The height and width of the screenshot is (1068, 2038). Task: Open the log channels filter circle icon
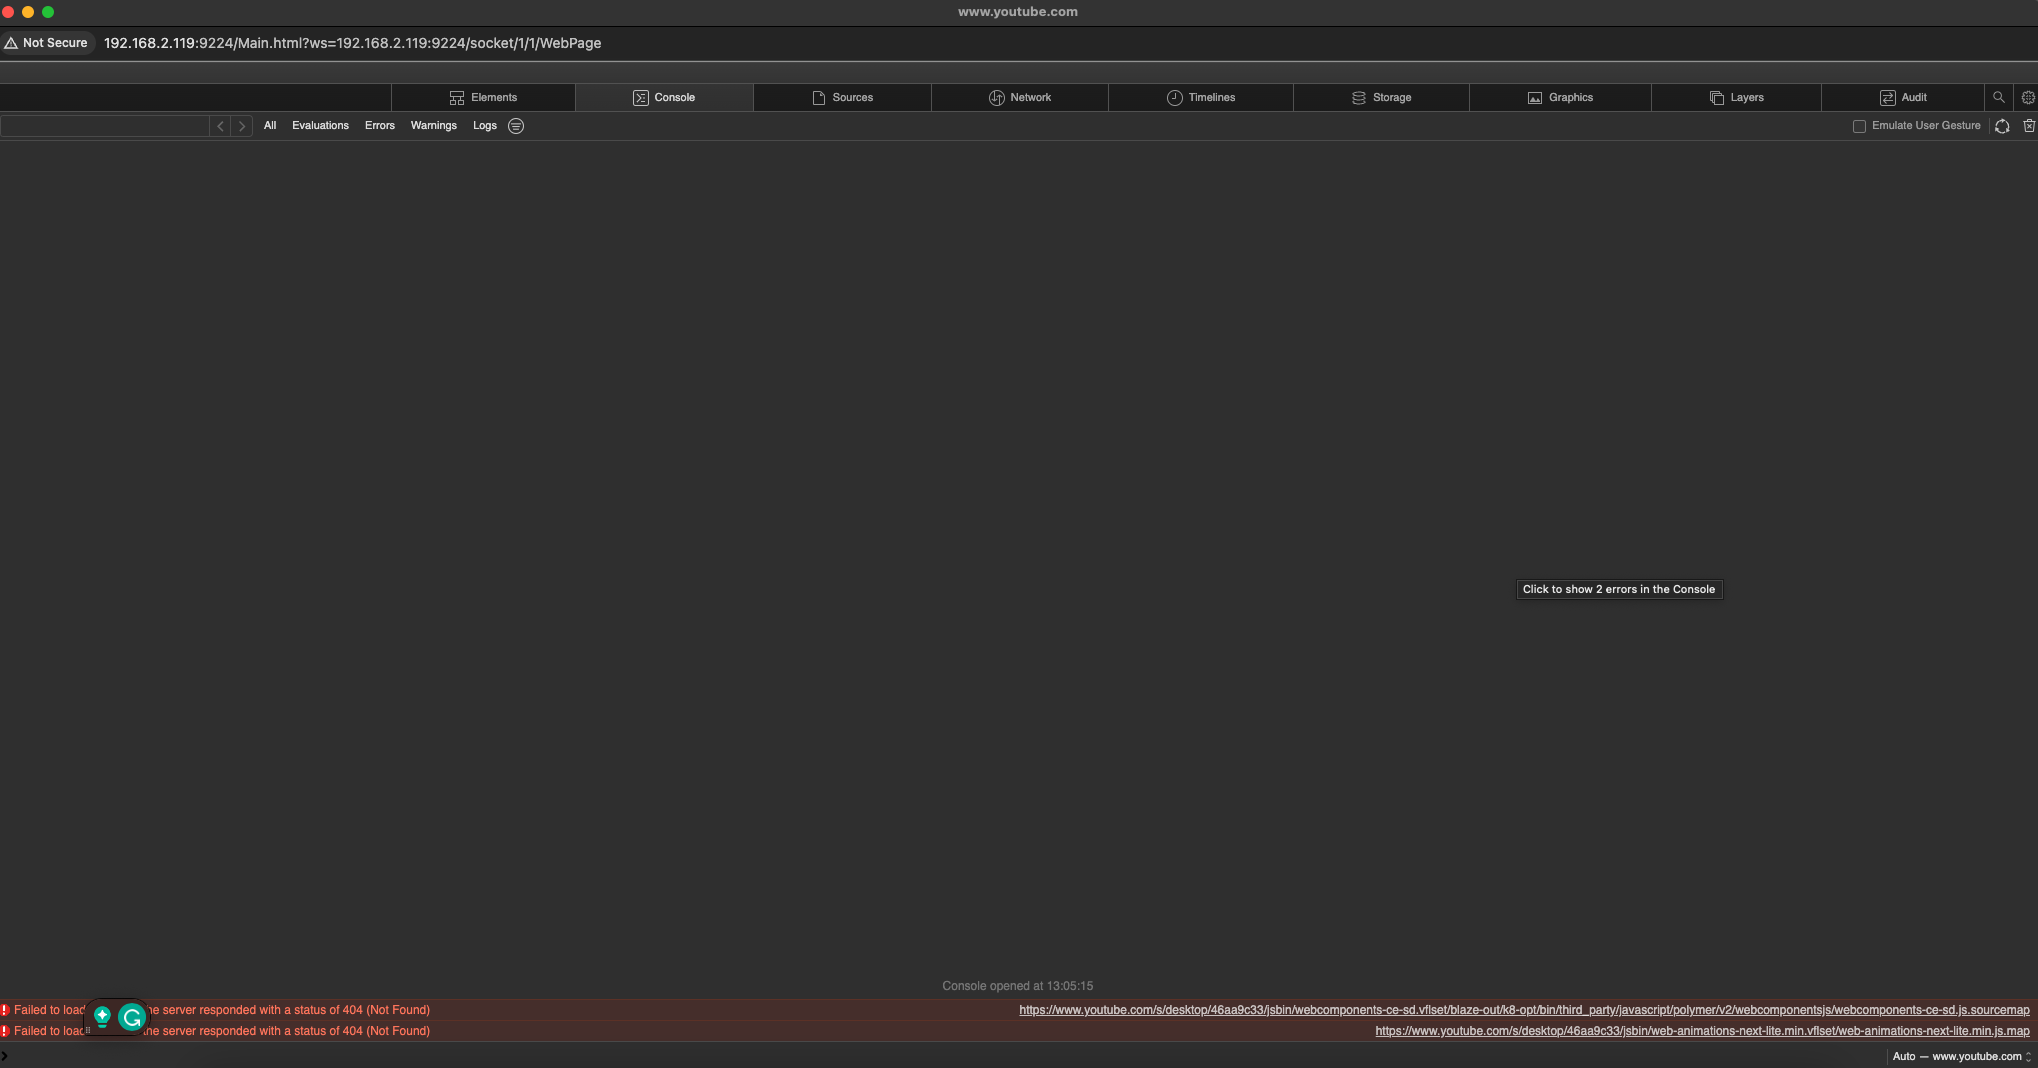pyautogui.click(x=516, y=126)
